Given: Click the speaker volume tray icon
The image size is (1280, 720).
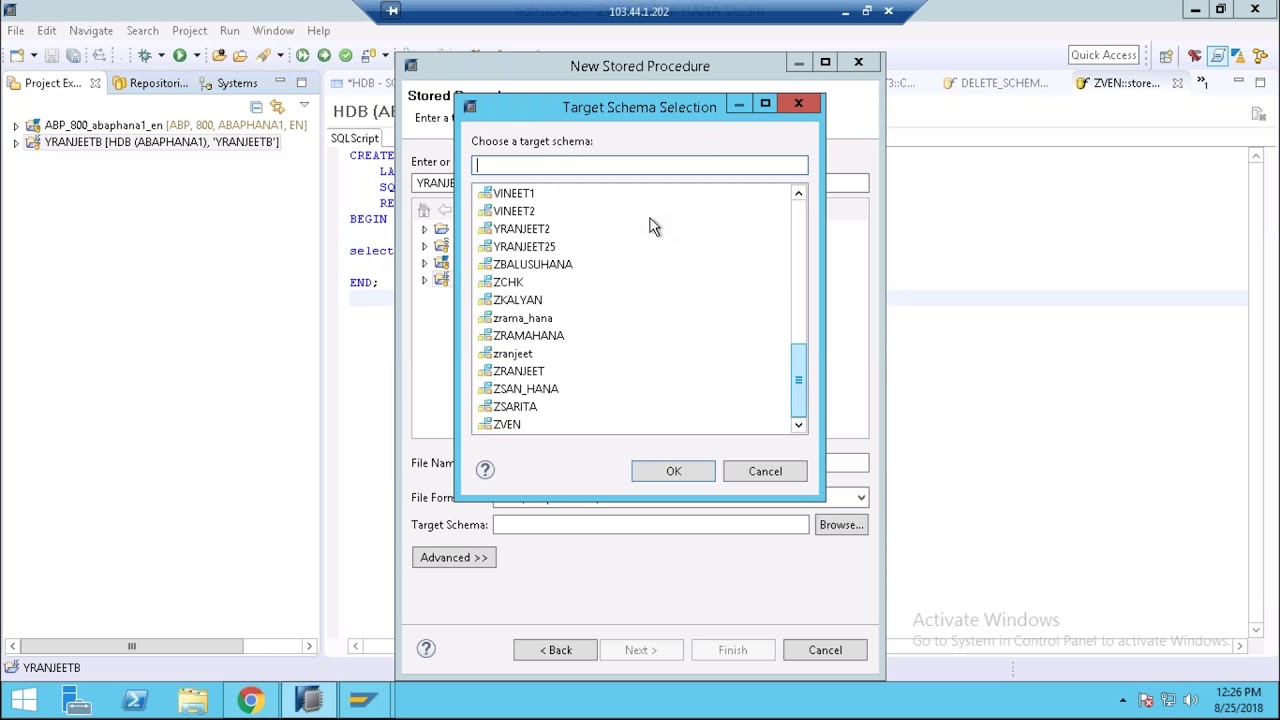Looking at the screenshot, I should (1190, 700).
